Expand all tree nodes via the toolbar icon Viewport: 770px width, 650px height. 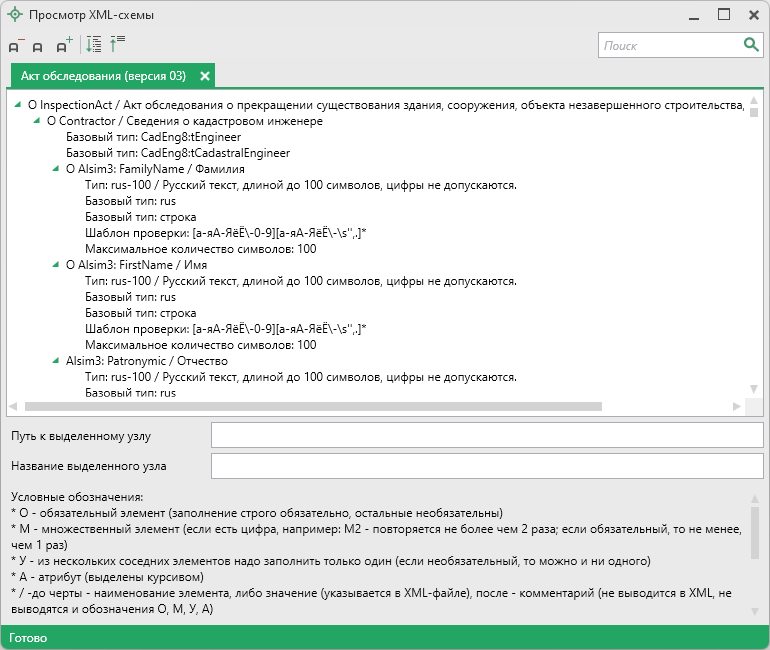94,44
